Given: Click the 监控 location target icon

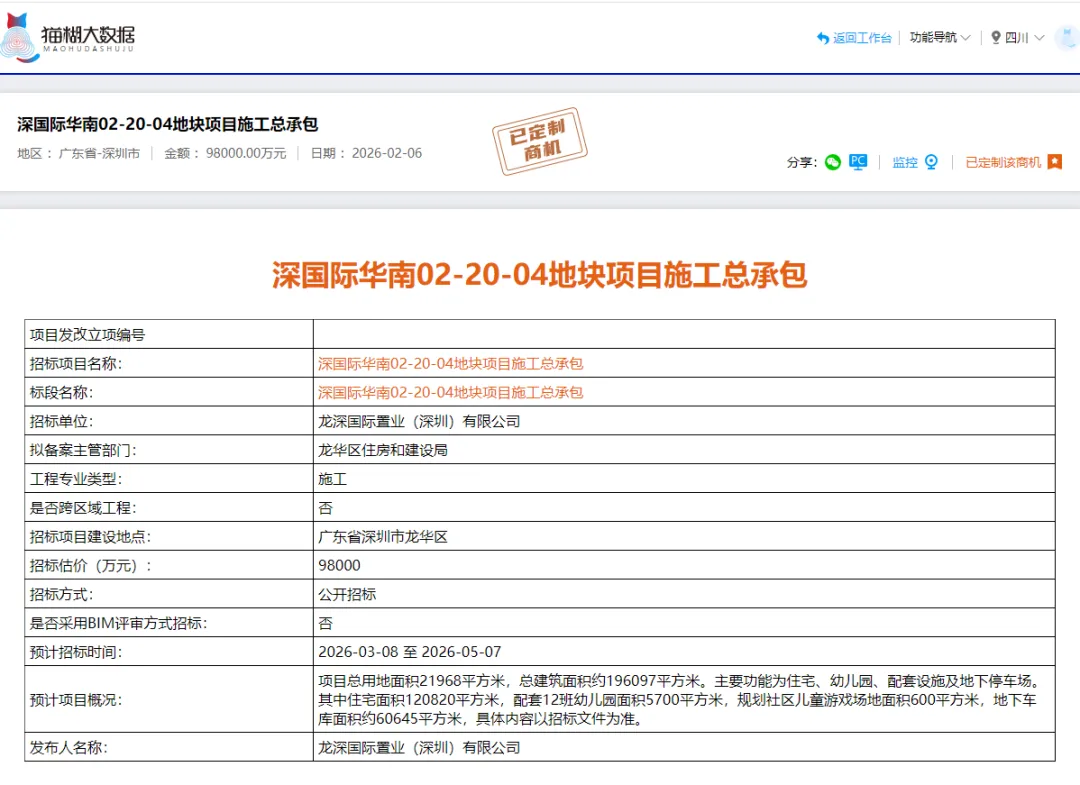Looking at the screenshot, I should click(x=931, y=163).
